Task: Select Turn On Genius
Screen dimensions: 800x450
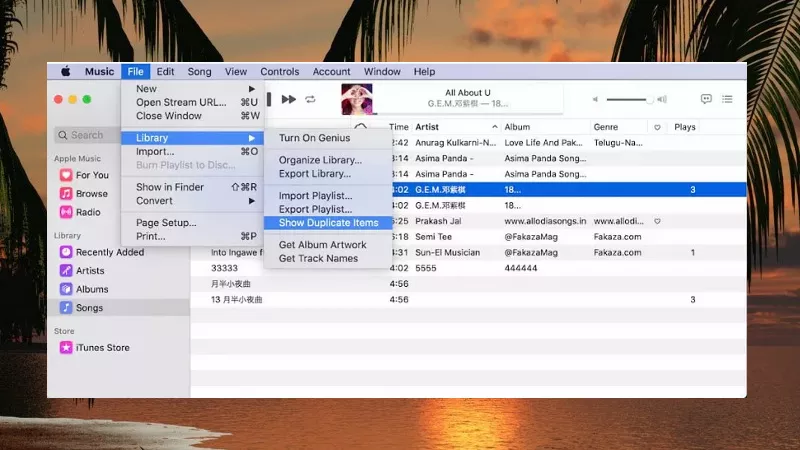Action: [328, 138]
